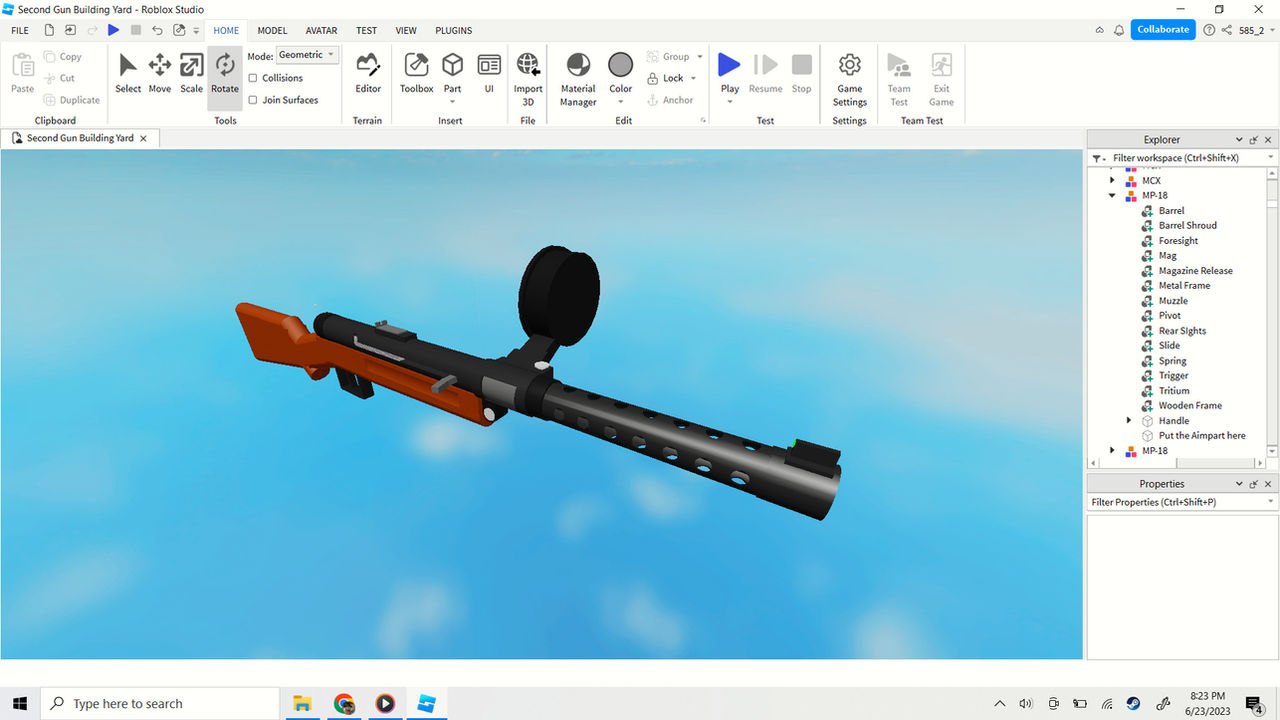Screen dimensions: 1280x720
Task: Select Barrel Shroud in Explorer
Action: pos(1188,226)
